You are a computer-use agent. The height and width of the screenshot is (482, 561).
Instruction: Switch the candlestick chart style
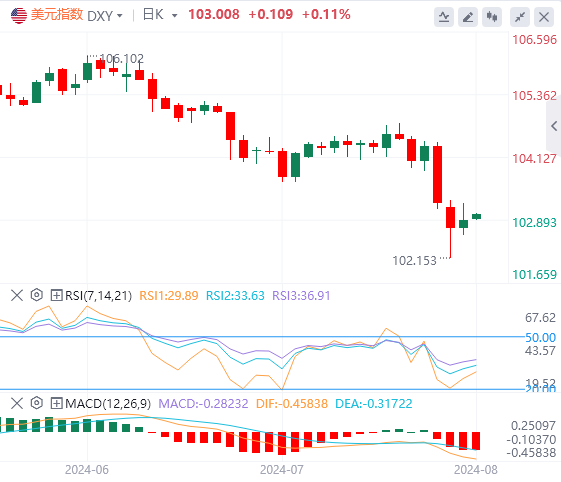[492, 17]
